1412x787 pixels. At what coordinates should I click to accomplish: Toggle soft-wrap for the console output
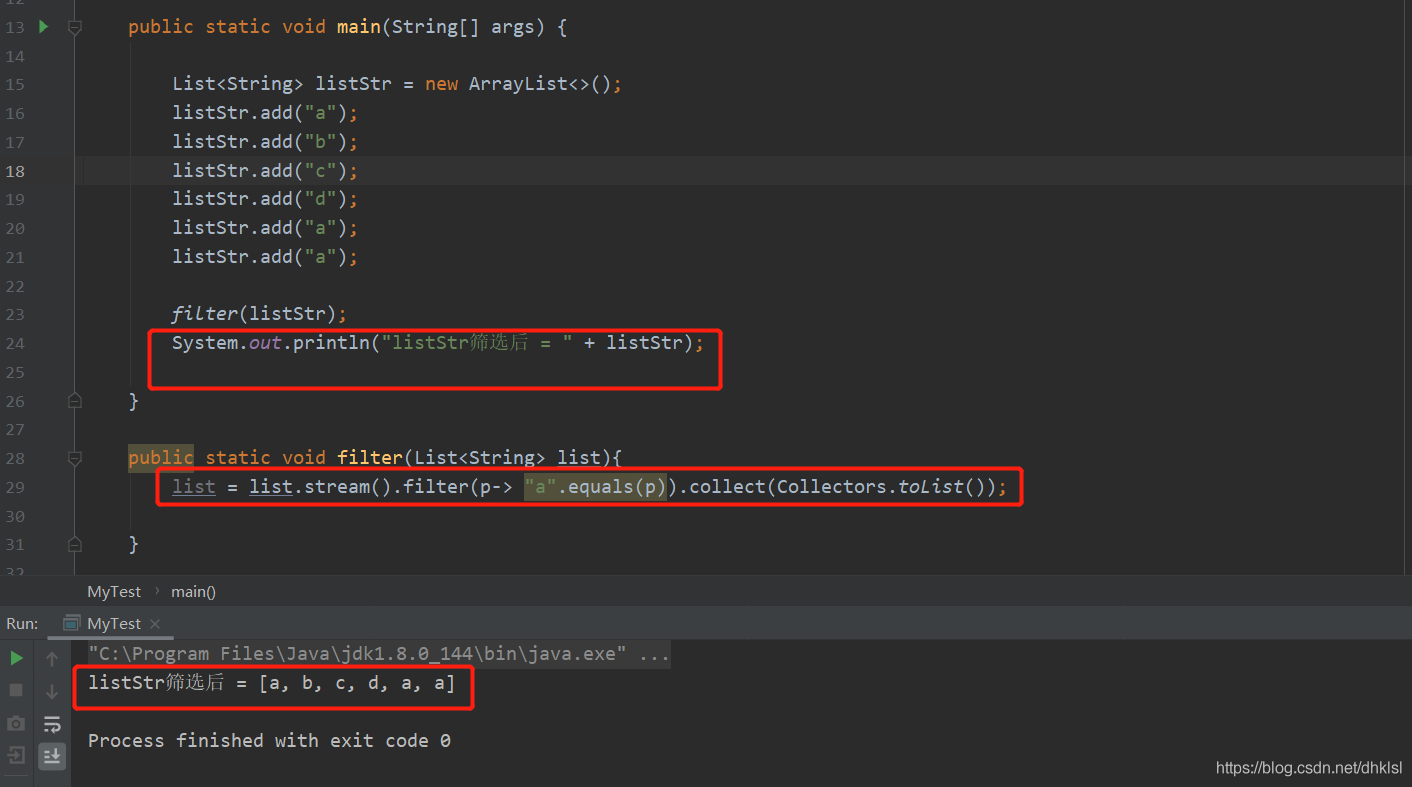(52, 724)
